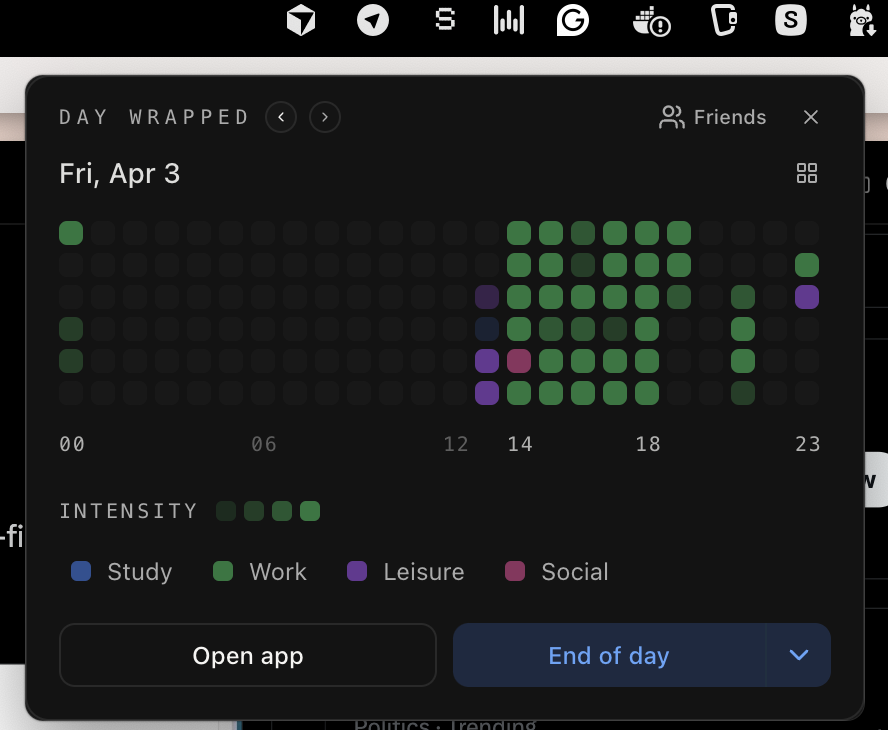The image size is (888, 730).
Task: Click the 18 hour label
Action: (648, 444)
